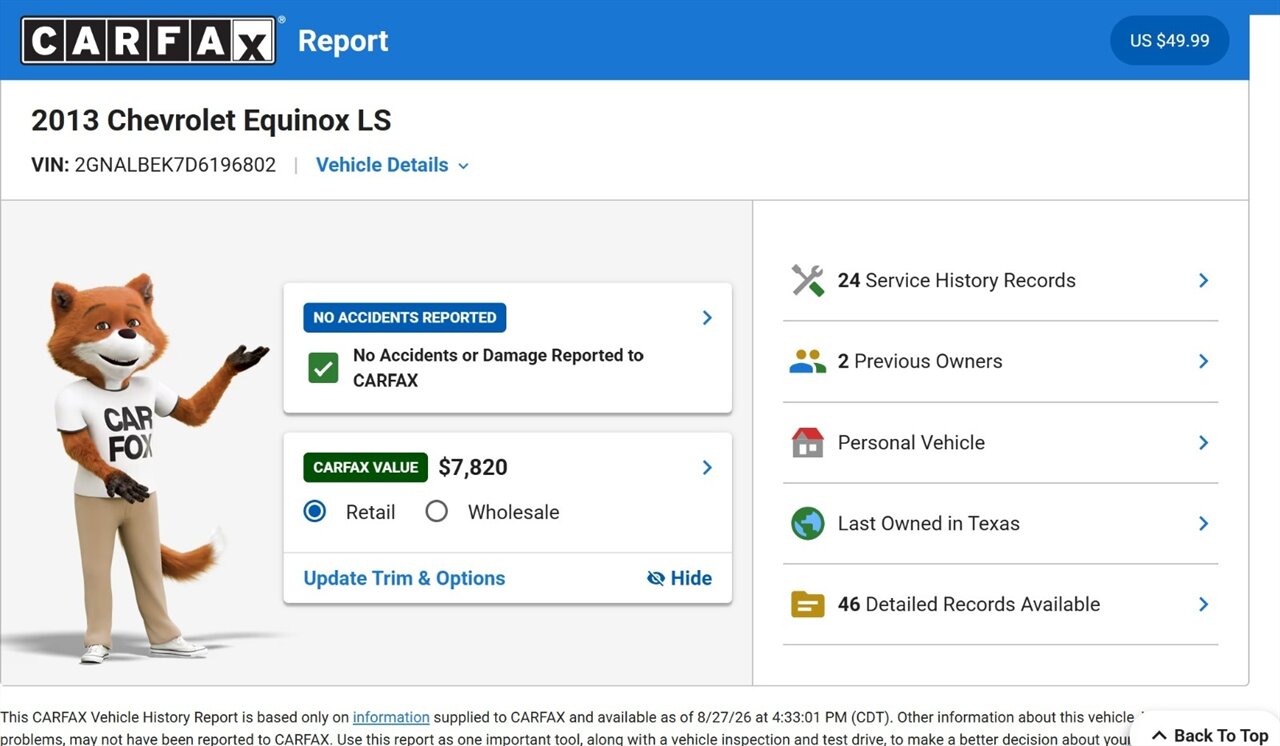Click the CARFAX logo
This screenshot has width=1280, height=746.
pos(148,40)
